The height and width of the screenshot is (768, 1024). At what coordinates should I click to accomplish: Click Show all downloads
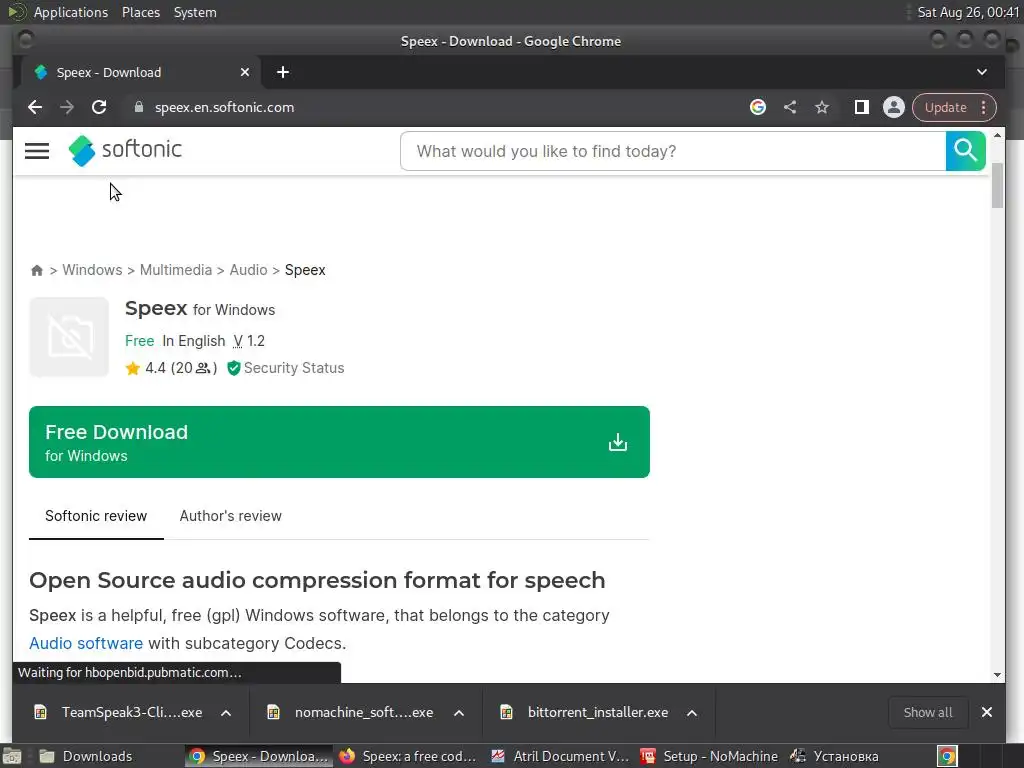(927, 712)
